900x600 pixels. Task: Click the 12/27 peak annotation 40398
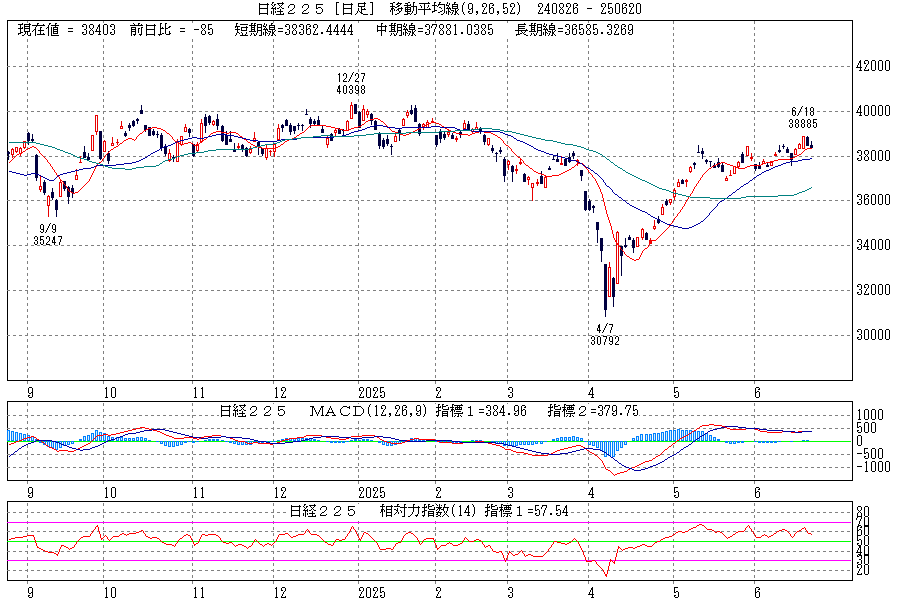coord(351,89)
